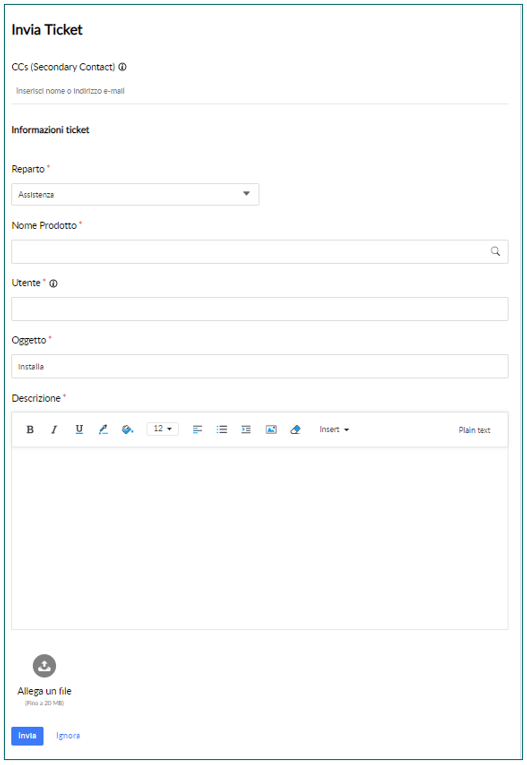This screenshot has width=527, height=765.
Task: Click the Invia submit button
Action: pos(27,736)
